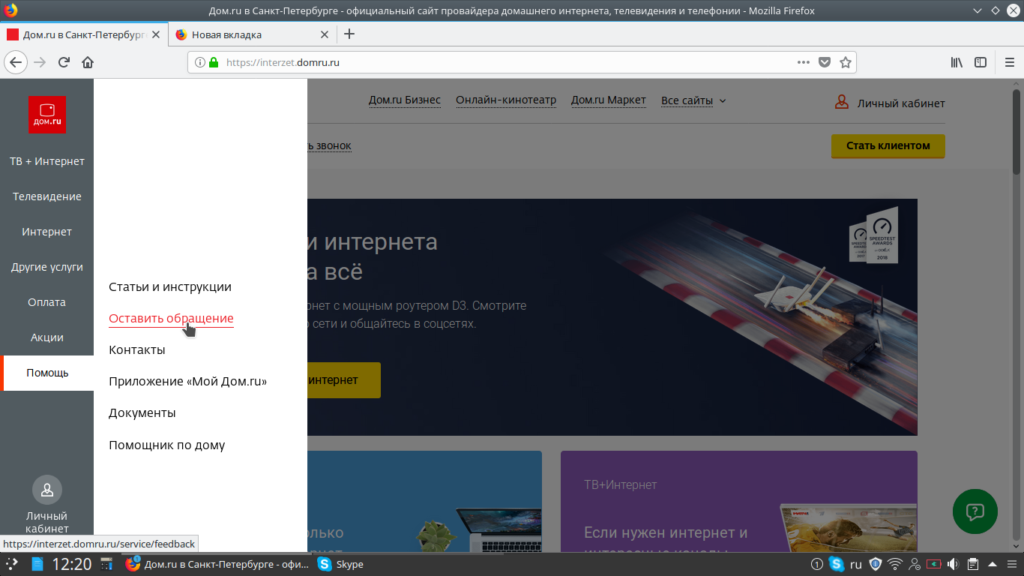
Task: Expand the Все сайты dropdown
Action: click(x=693, y=101)
